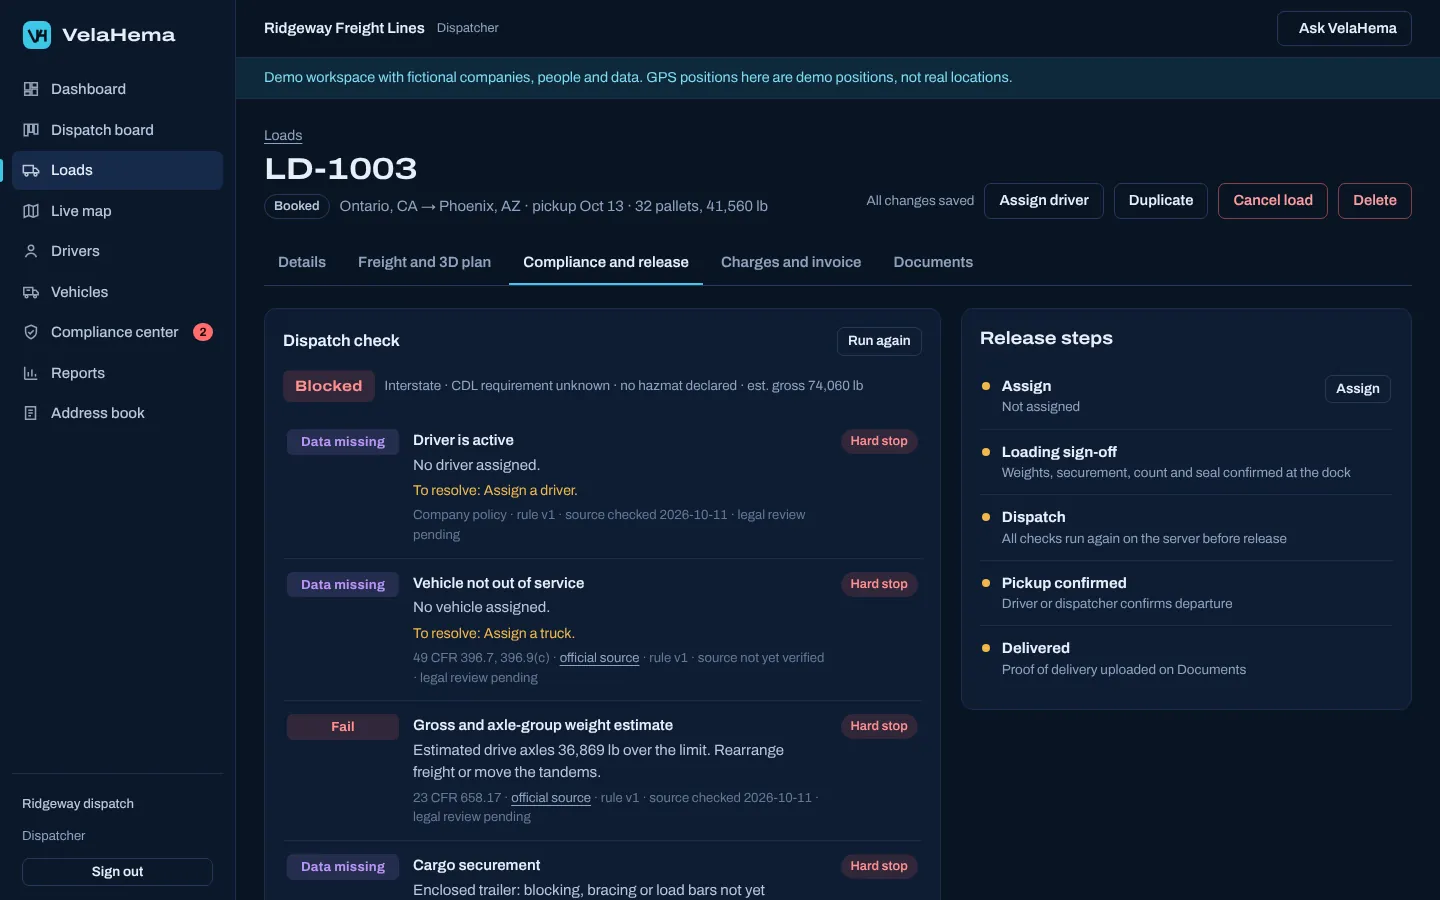1440x900 pixels.
Task: Switch to the Freight and 3D plan tab
Action: click(424, 262)
